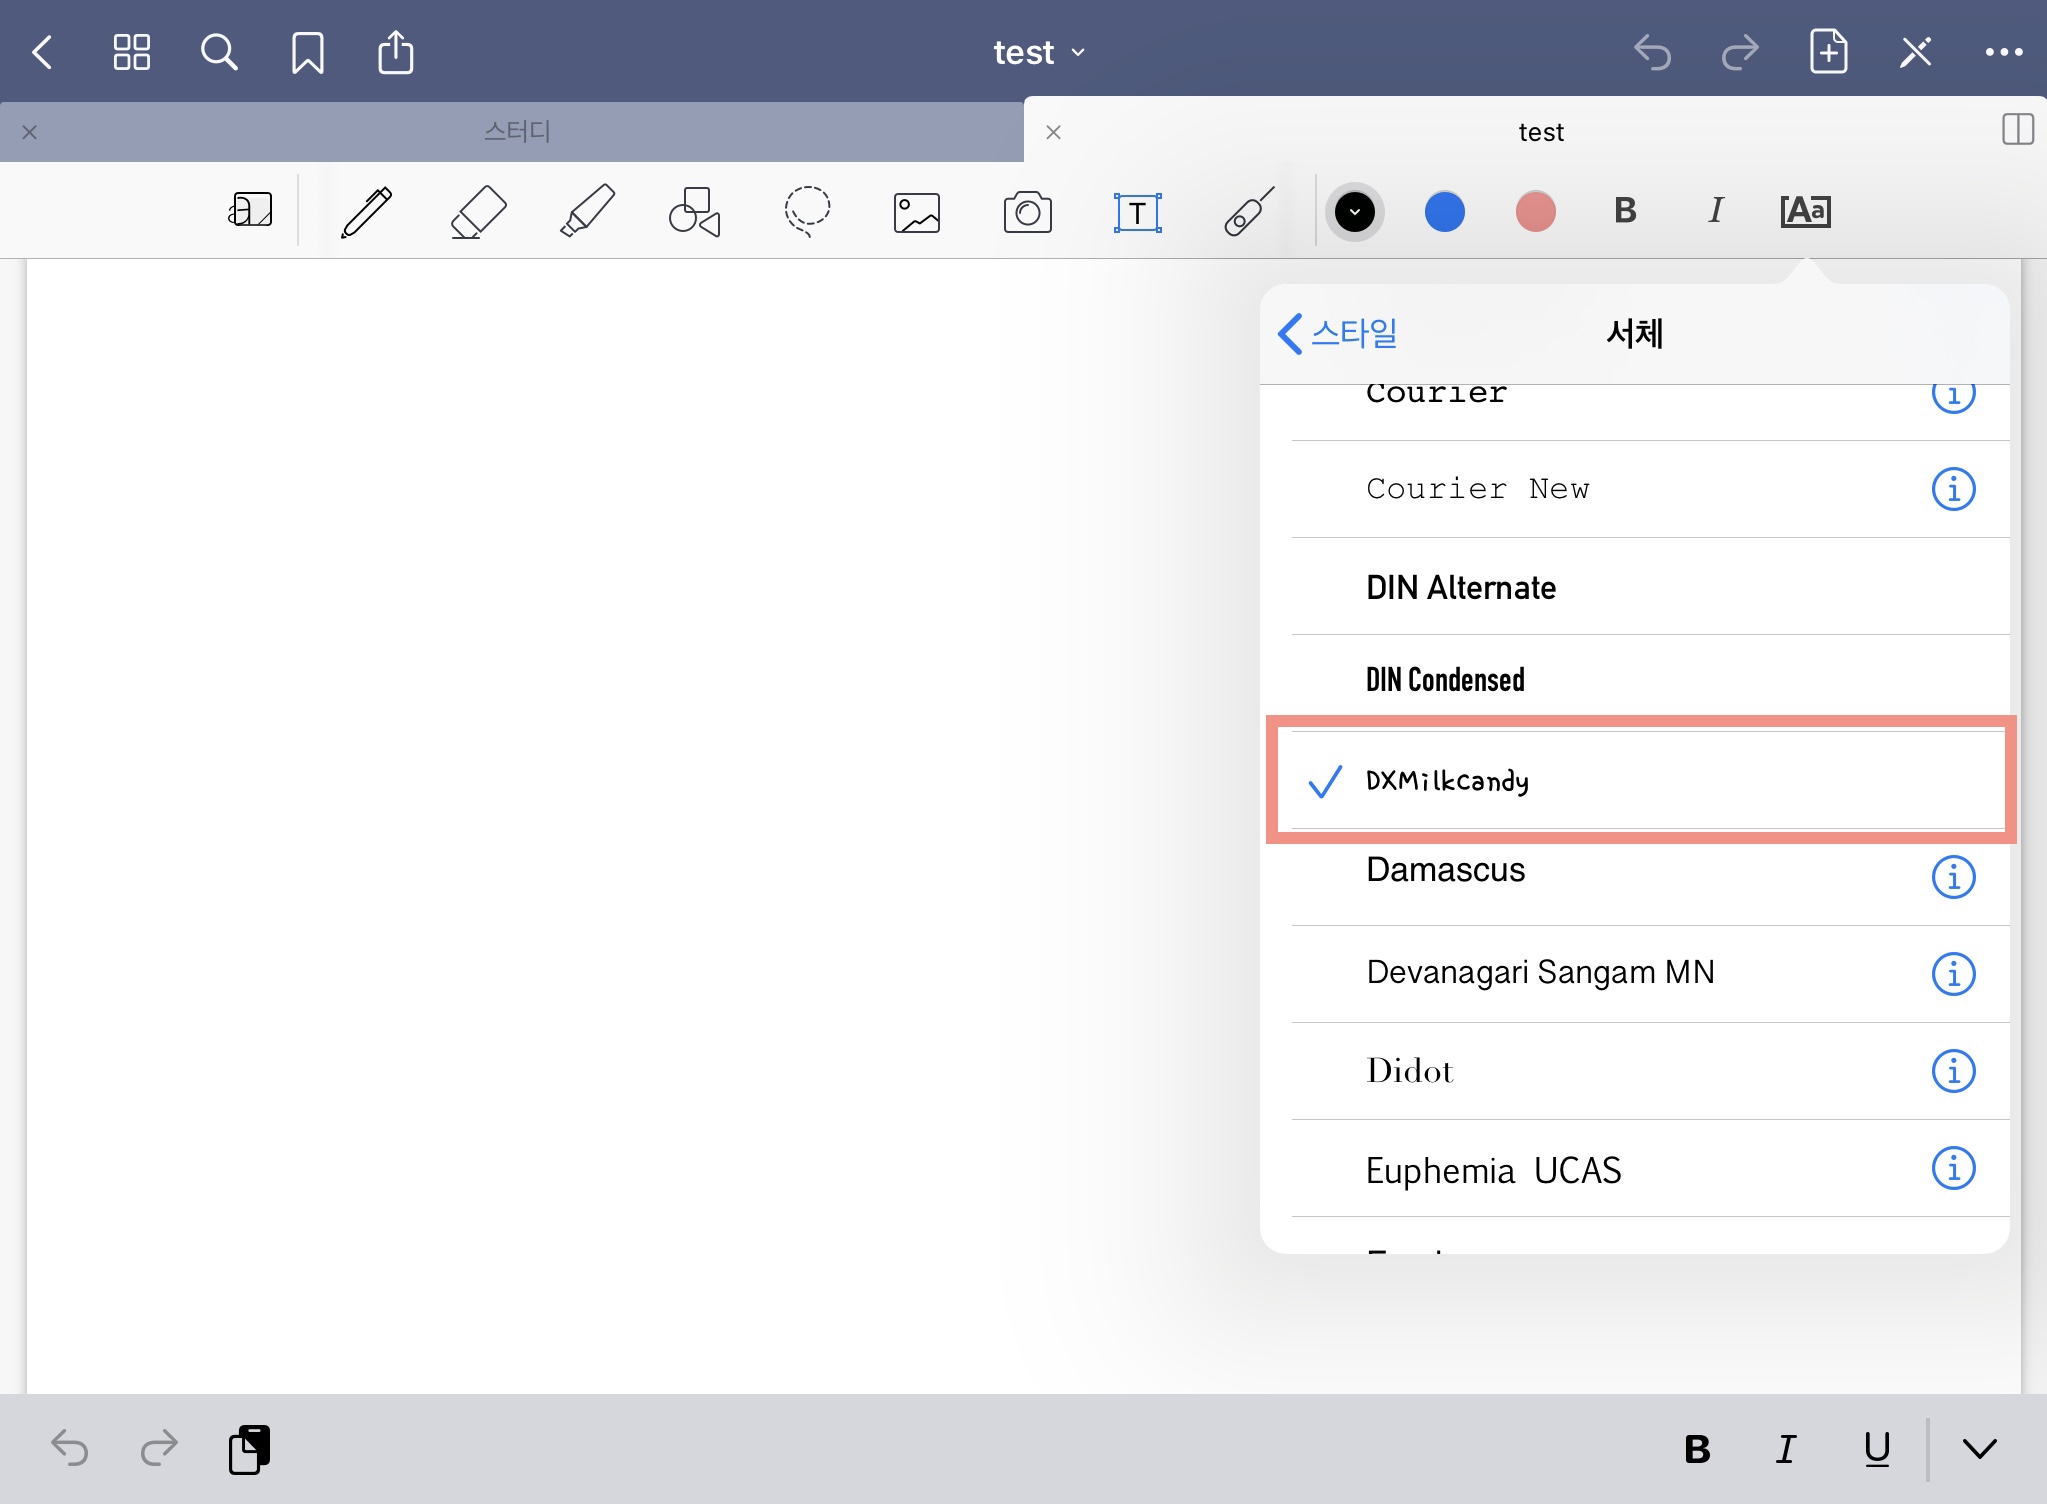Open the test document title dropdown
This screenshot has height=1504, width=2047.
point(1038,52)
